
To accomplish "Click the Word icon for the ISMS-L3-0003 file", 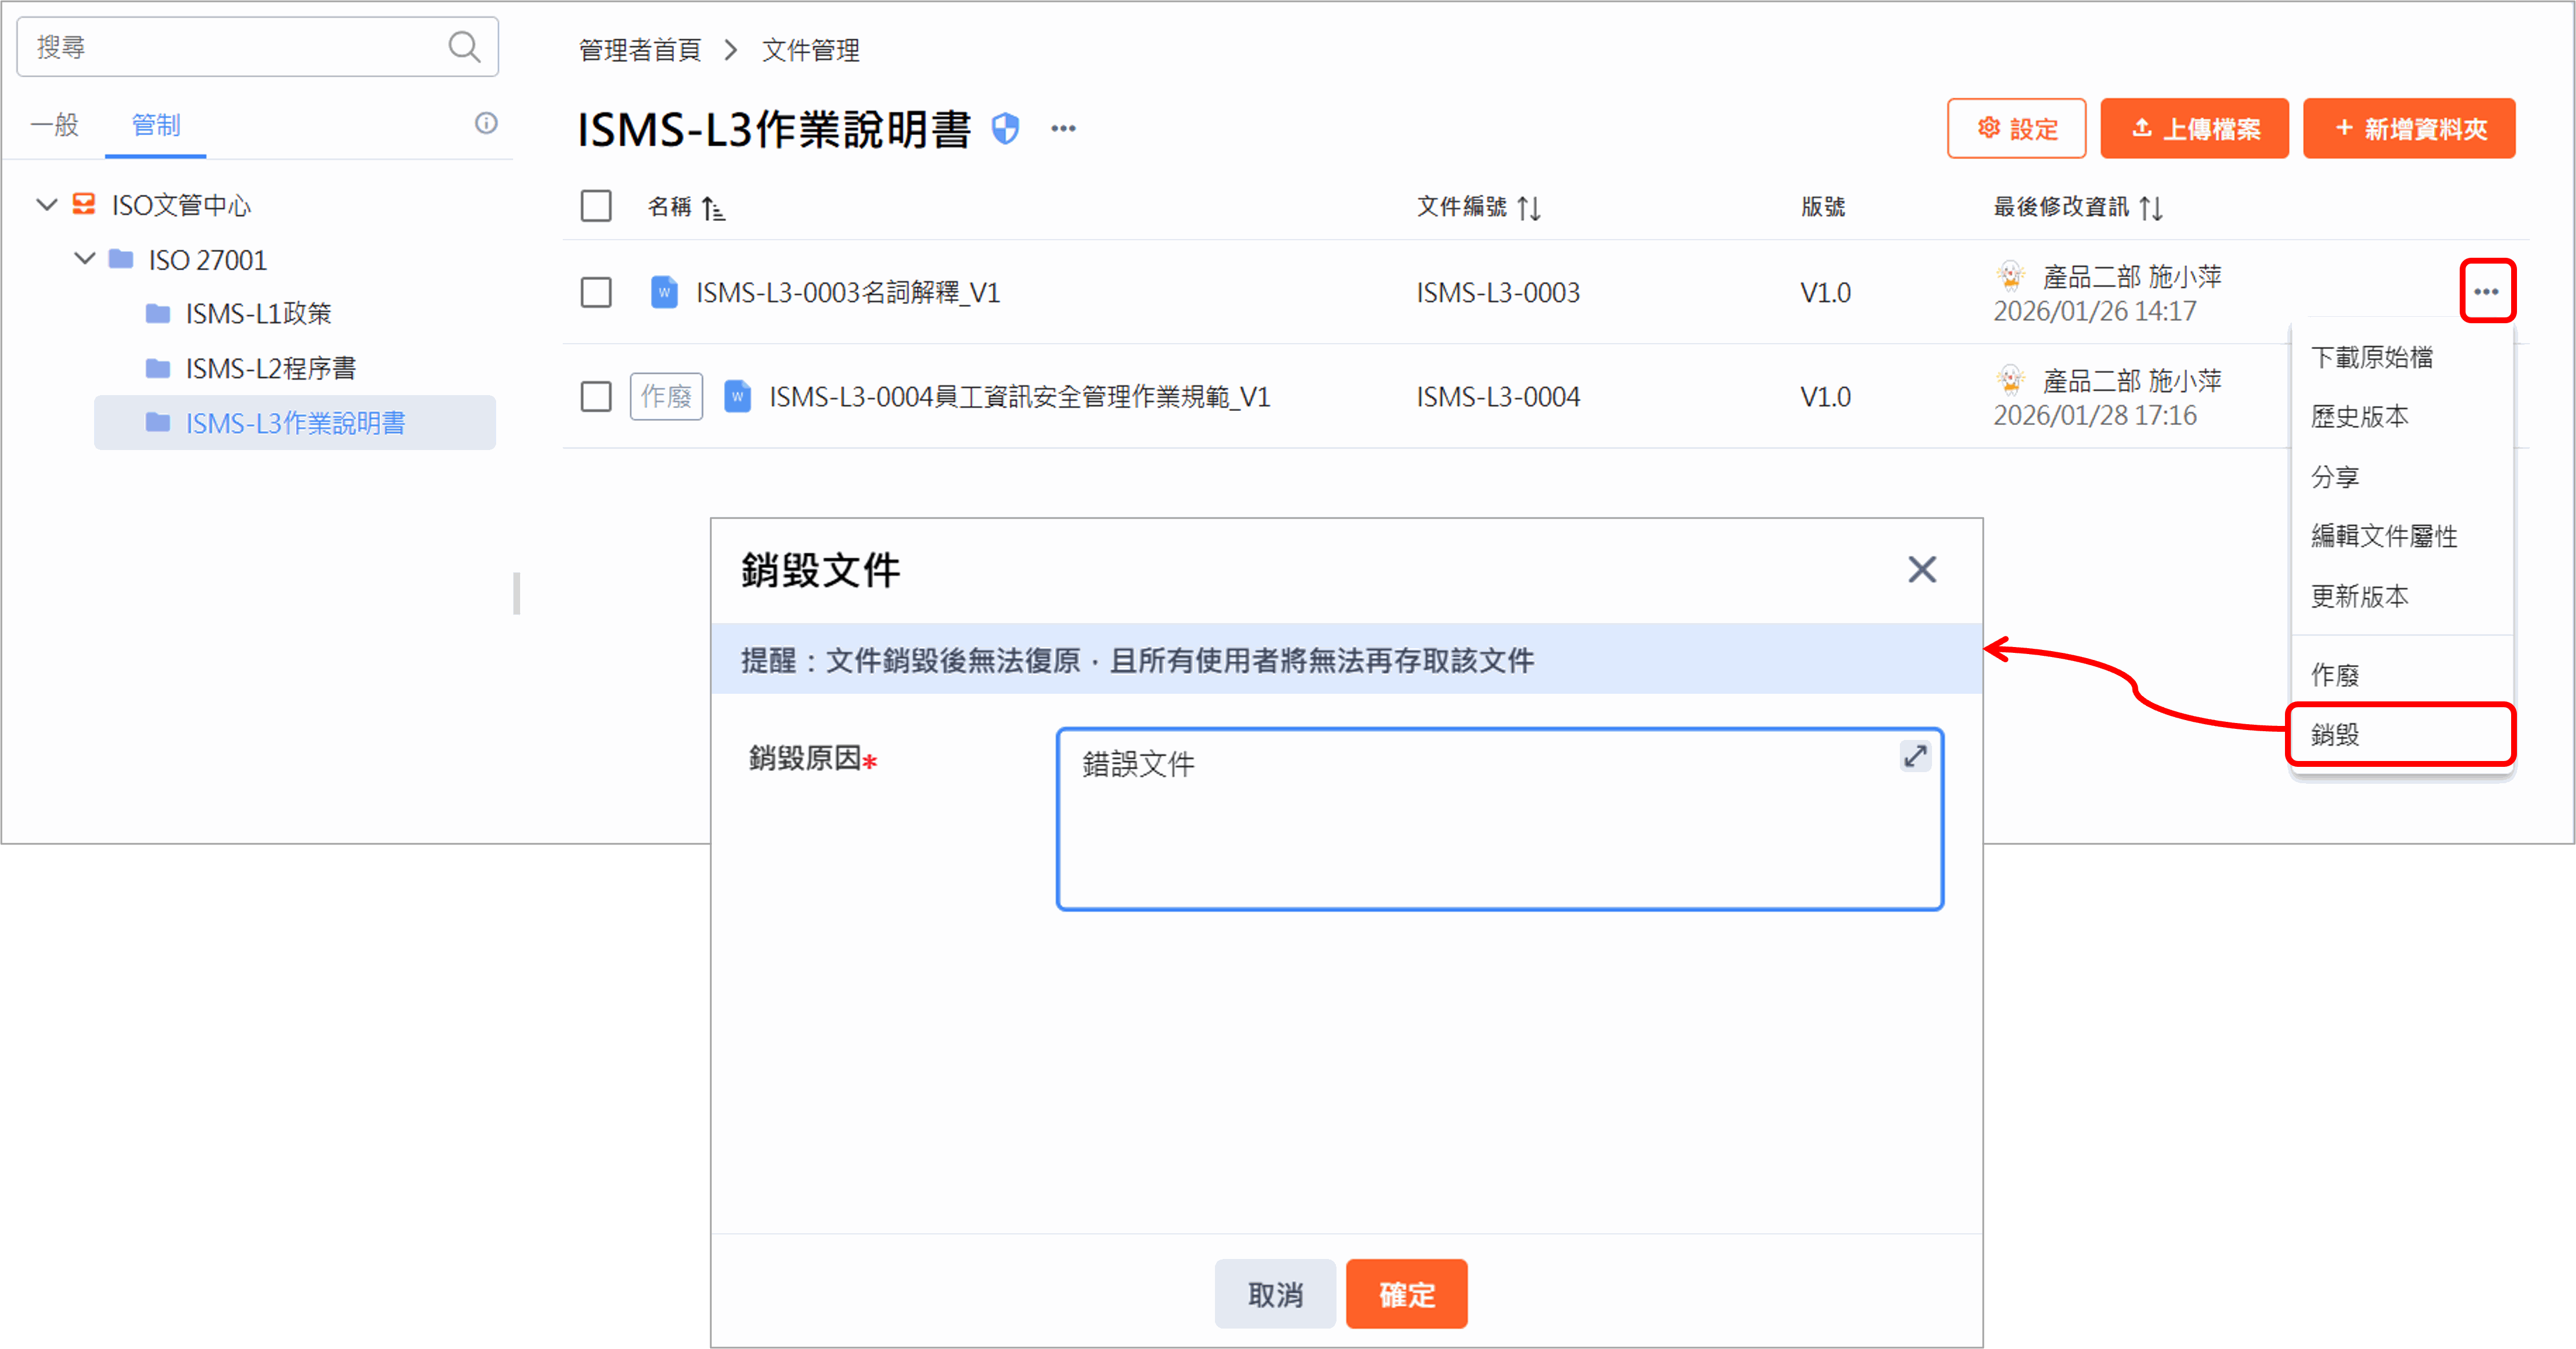I will pos(664,292).
